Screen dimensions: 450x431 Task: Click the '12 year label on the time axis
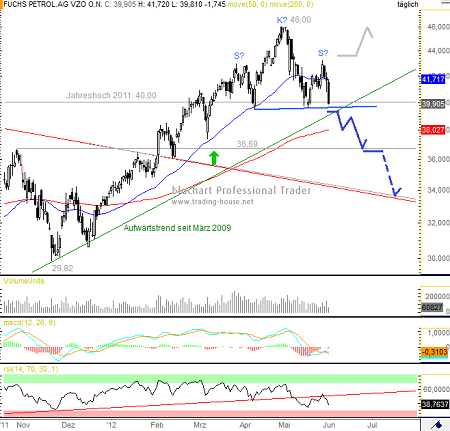click(x=111, y=425)
